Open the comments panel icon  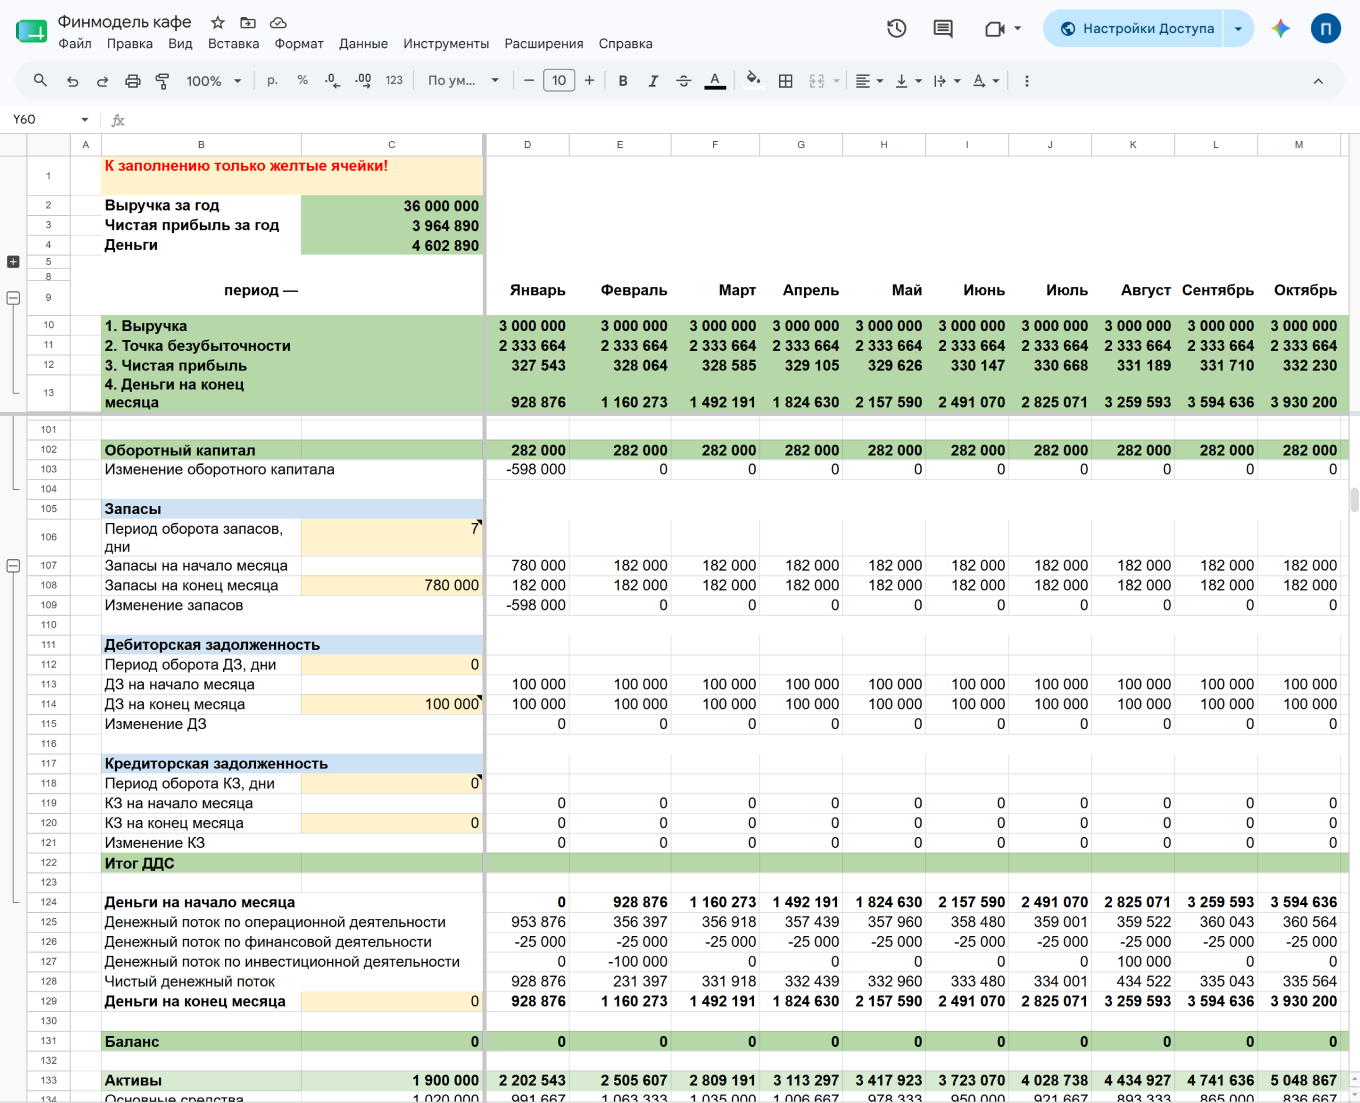[x=943, y=29]
